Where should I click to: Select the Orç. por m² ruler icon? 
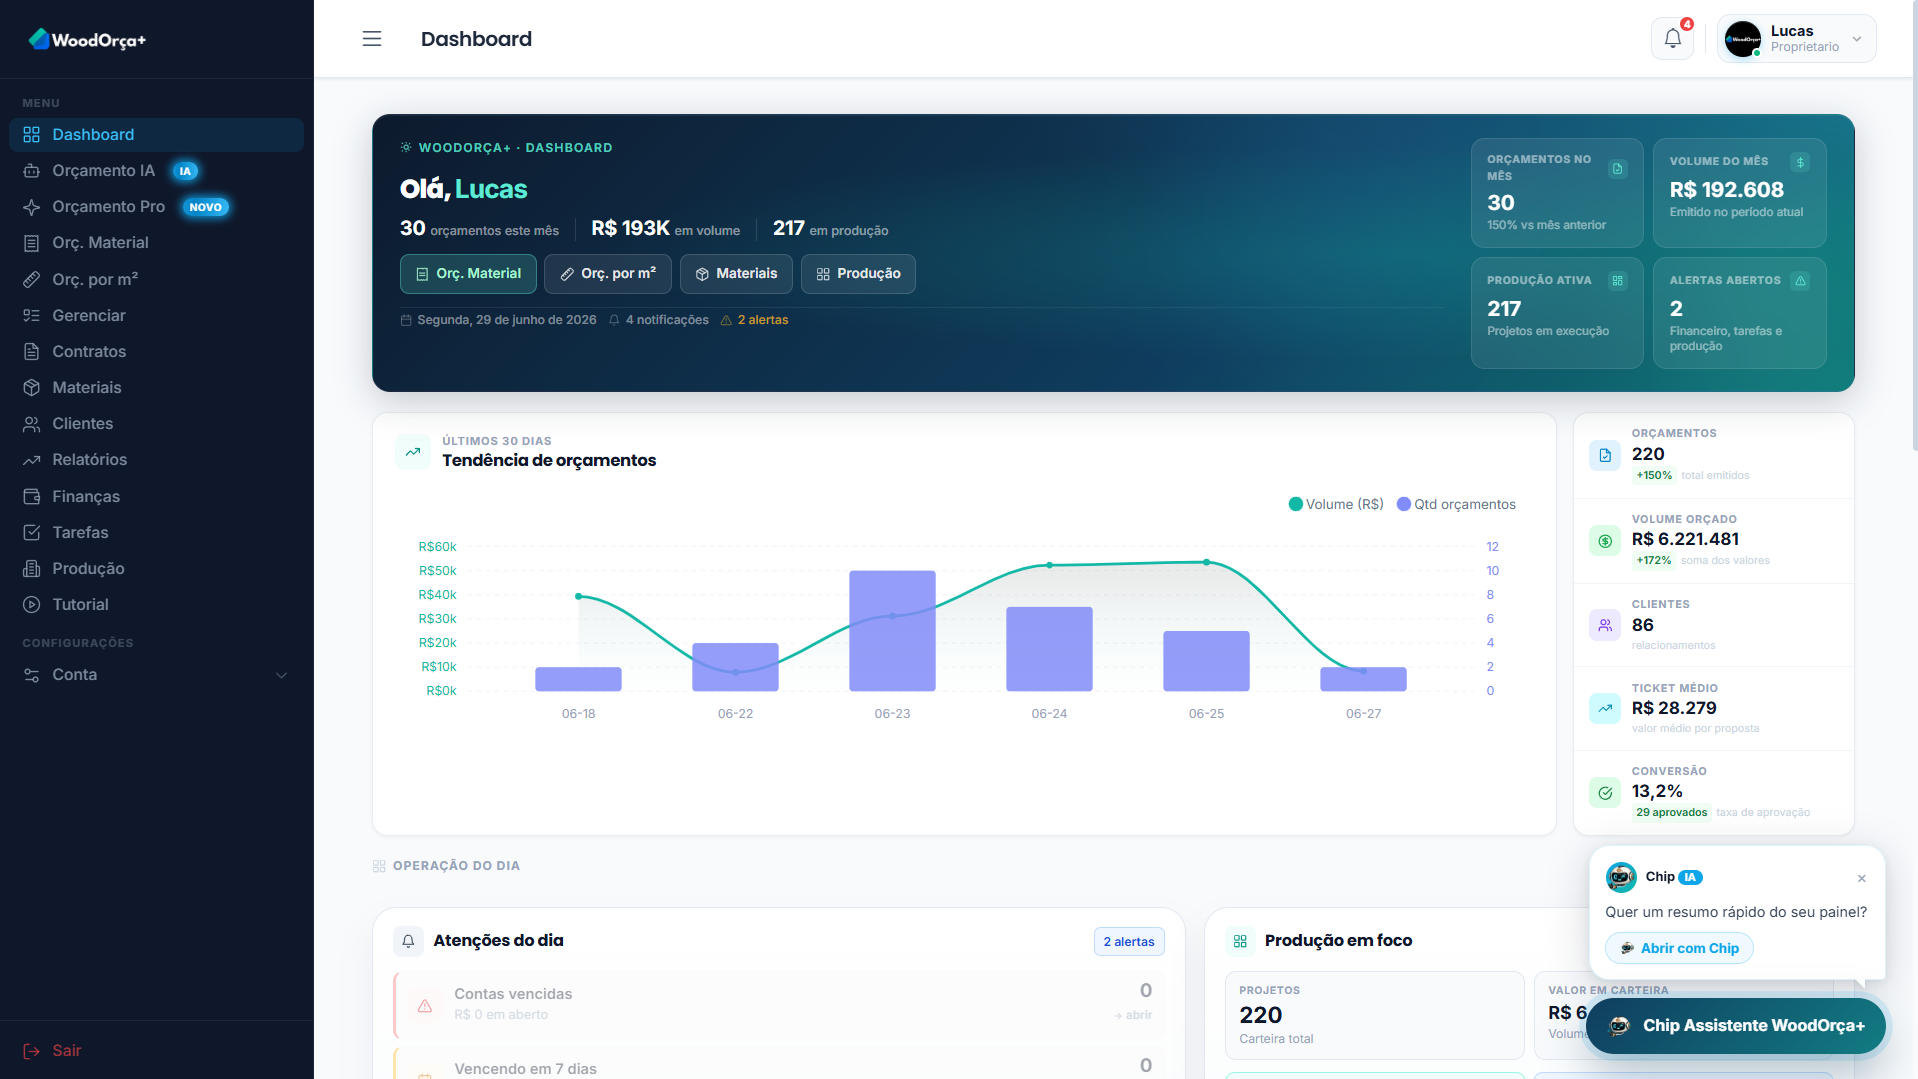[32, 280]
